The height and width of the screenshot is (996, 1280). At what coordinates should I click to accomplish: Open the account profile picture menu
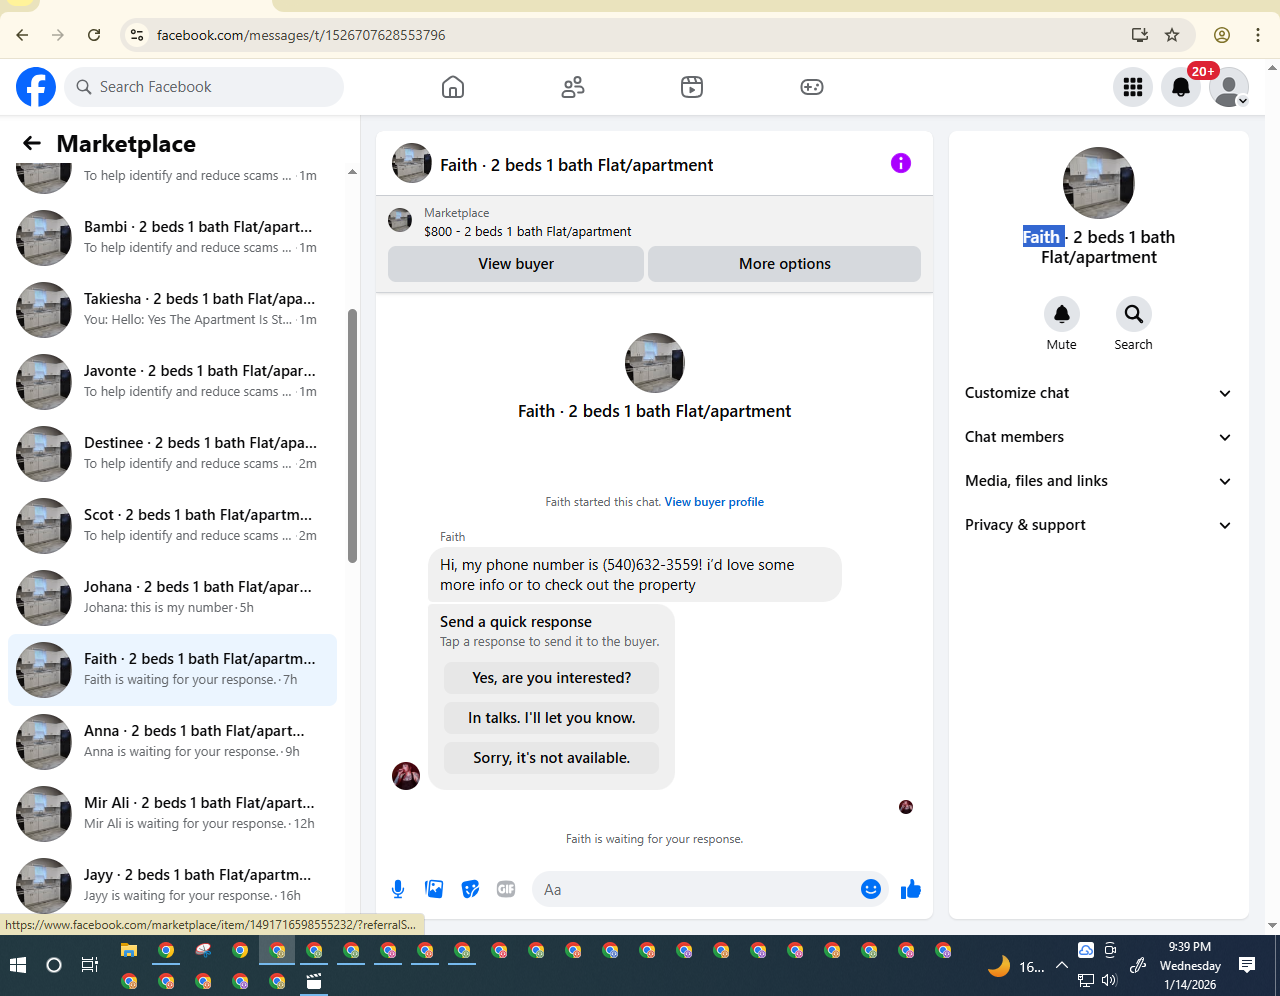(x=1229, y=87)
